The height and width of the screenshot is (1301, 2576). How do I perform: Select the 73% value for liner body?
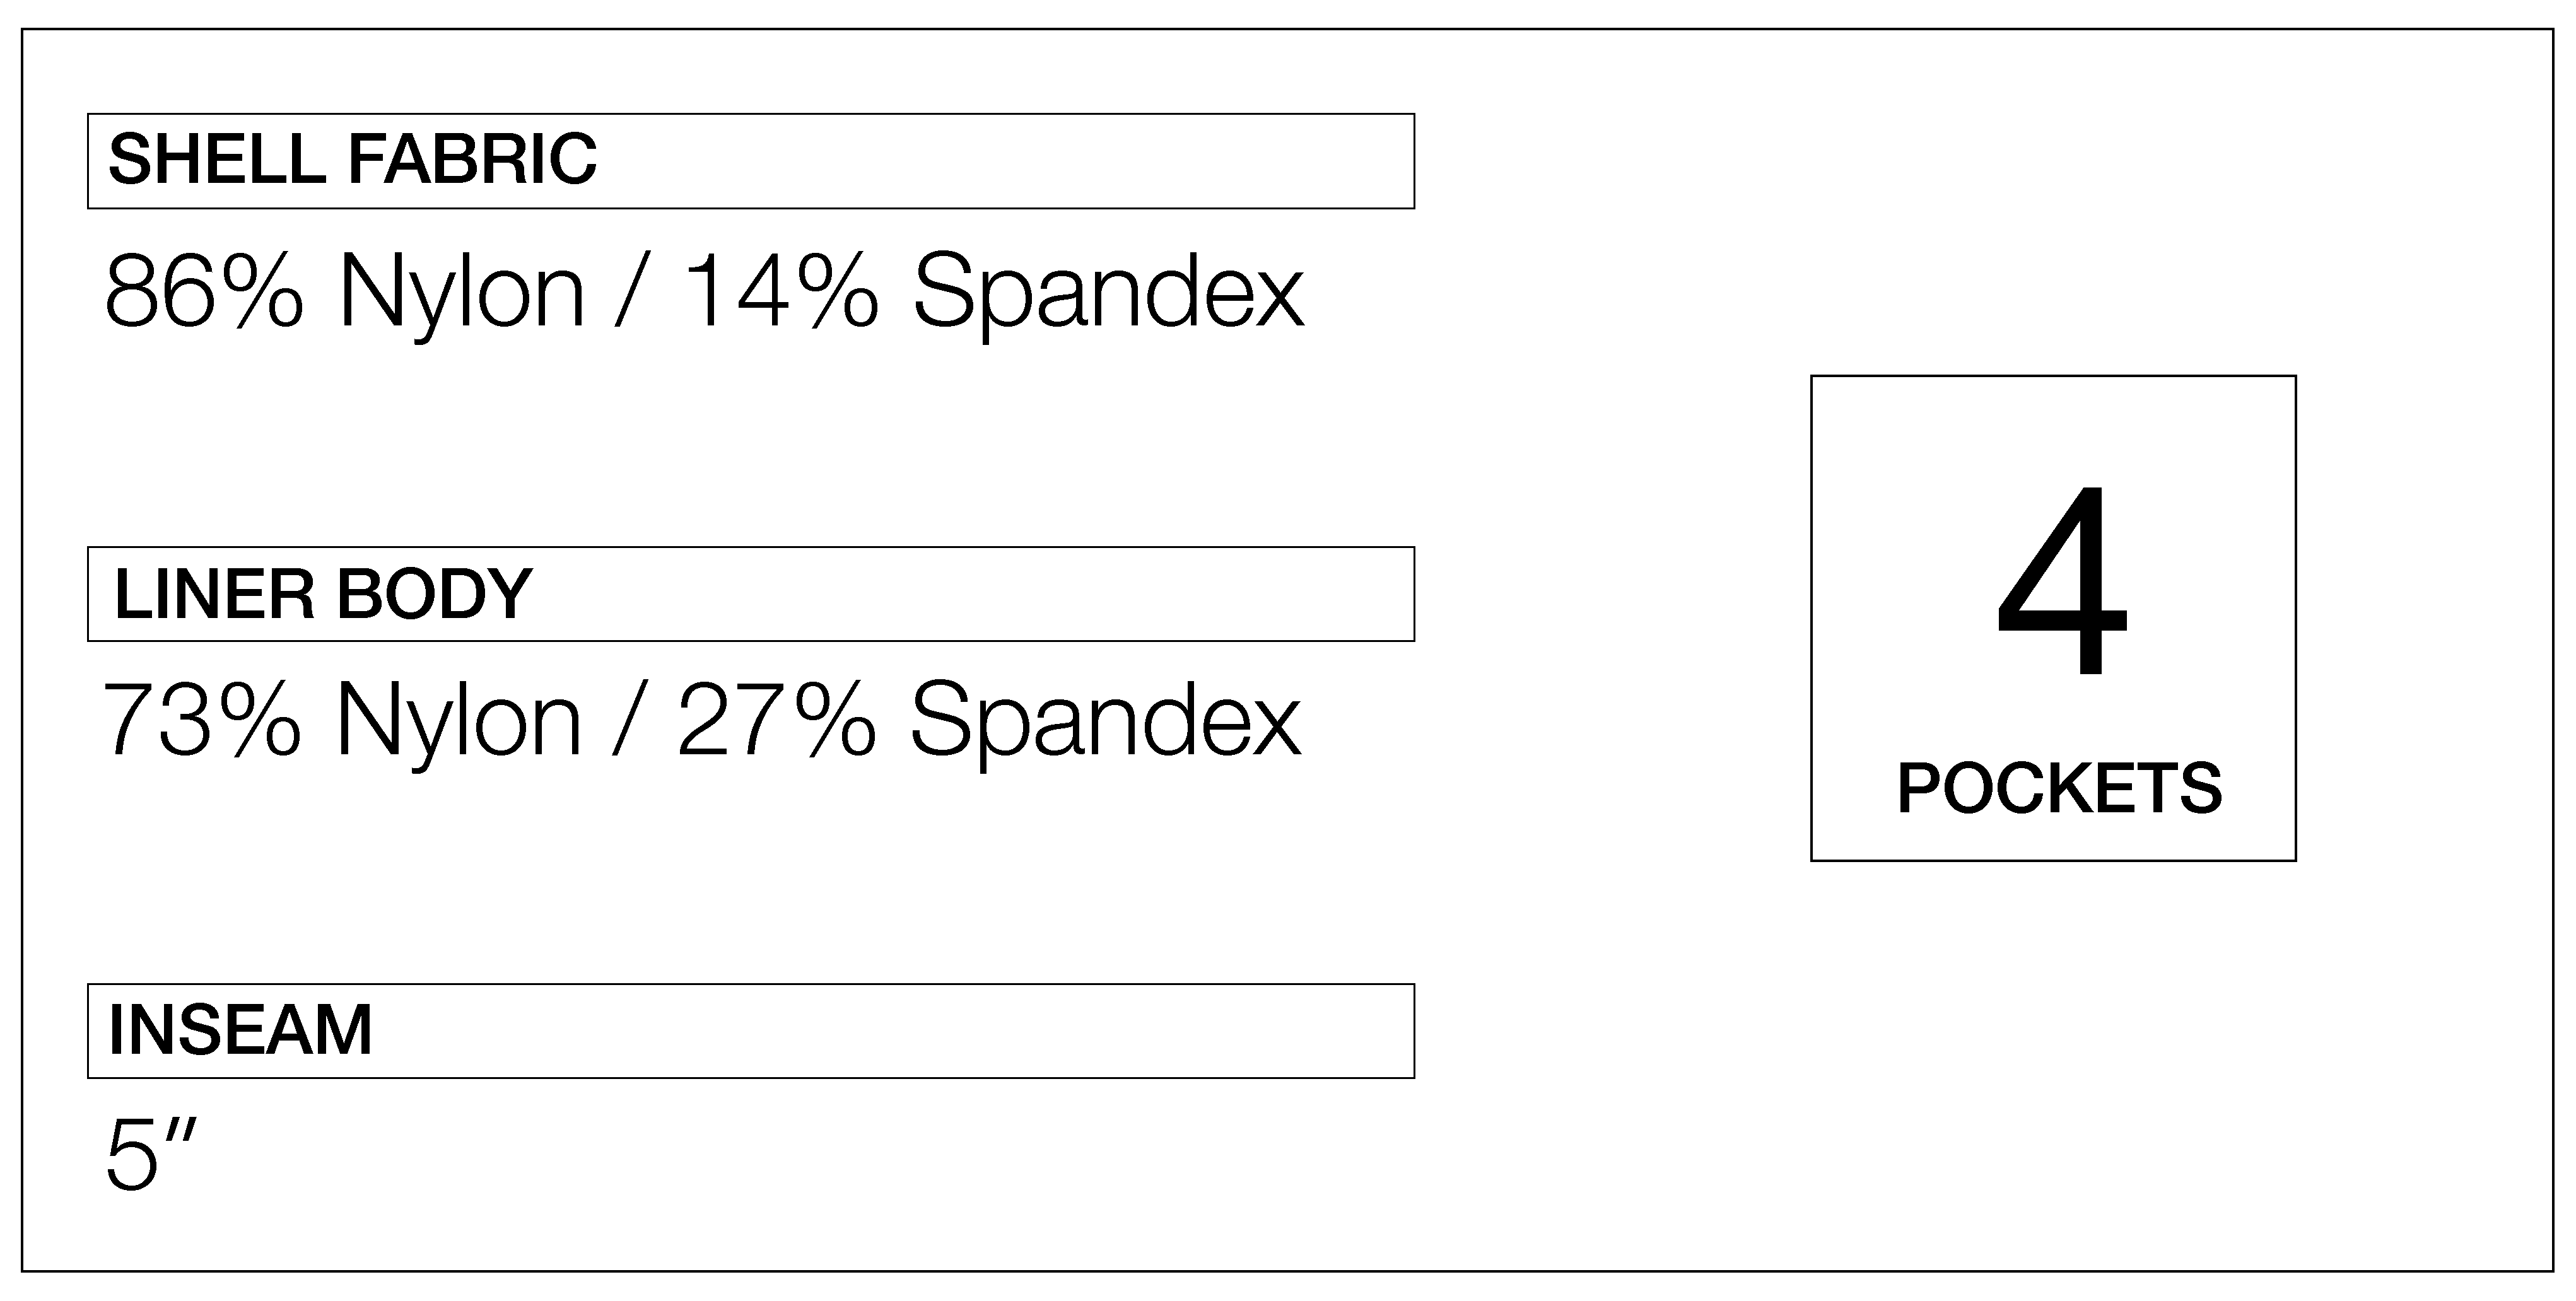tap(201, 720)
